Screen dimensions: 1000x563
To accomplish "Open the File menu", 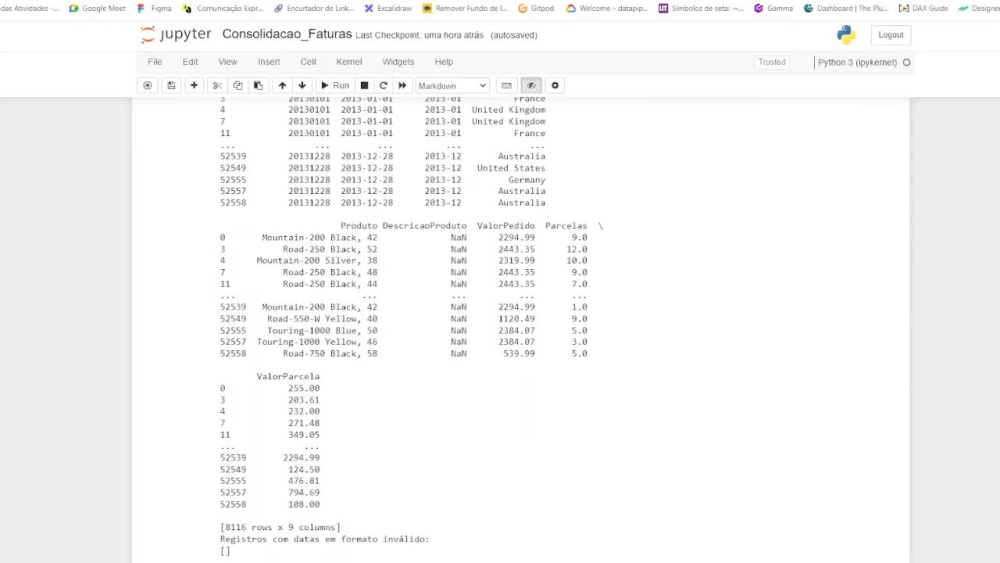I will (x=155, y=62).
